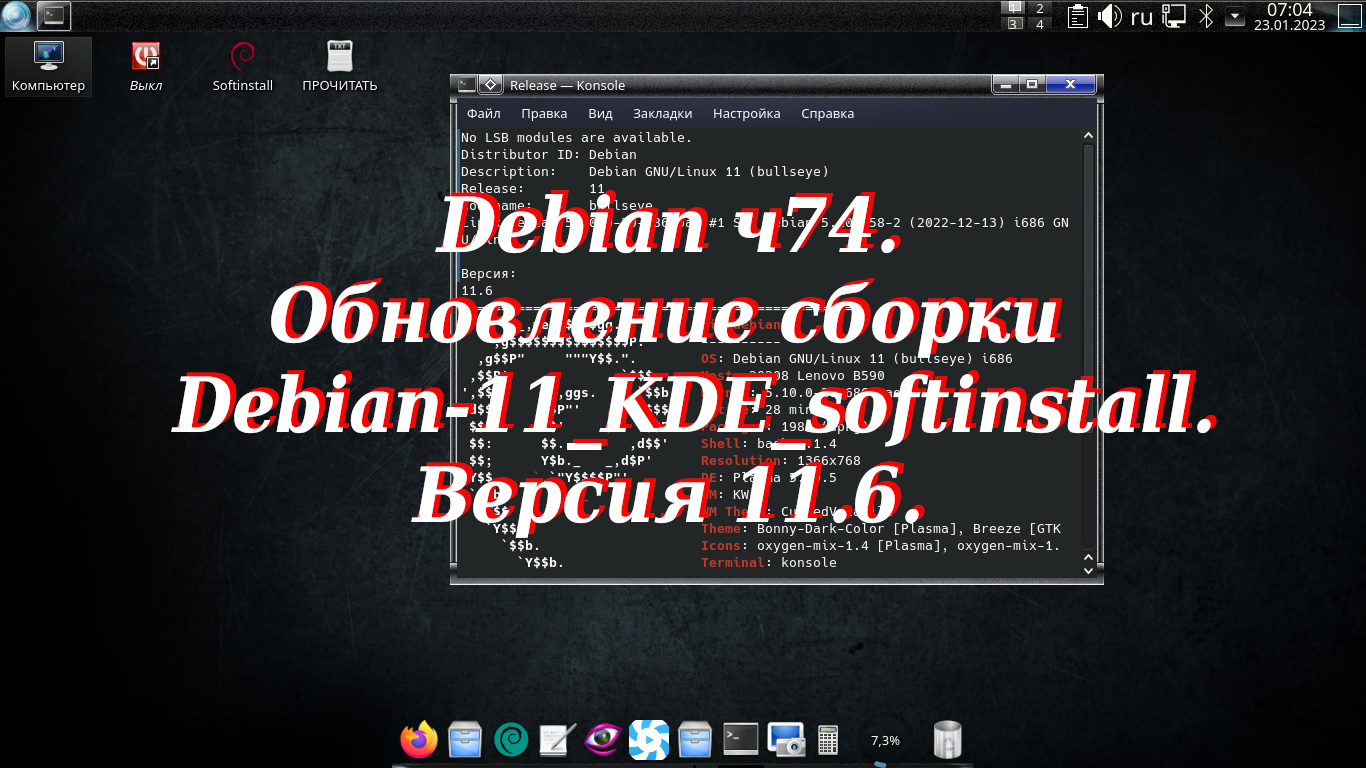Launch the blue media player dock icon

click(649, 740)
